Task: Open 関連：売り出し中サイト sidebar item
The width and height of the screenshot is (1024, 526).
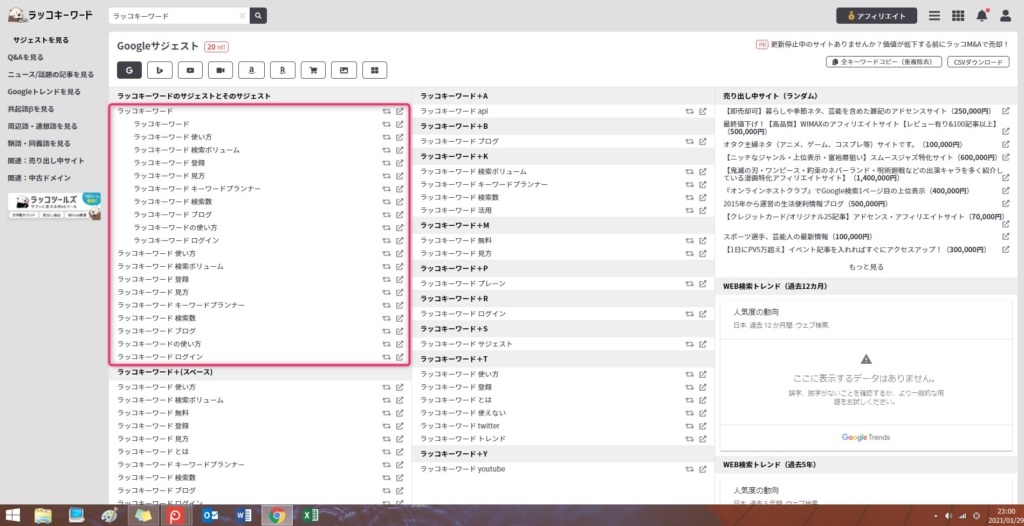Action: (x=46, y=161)
